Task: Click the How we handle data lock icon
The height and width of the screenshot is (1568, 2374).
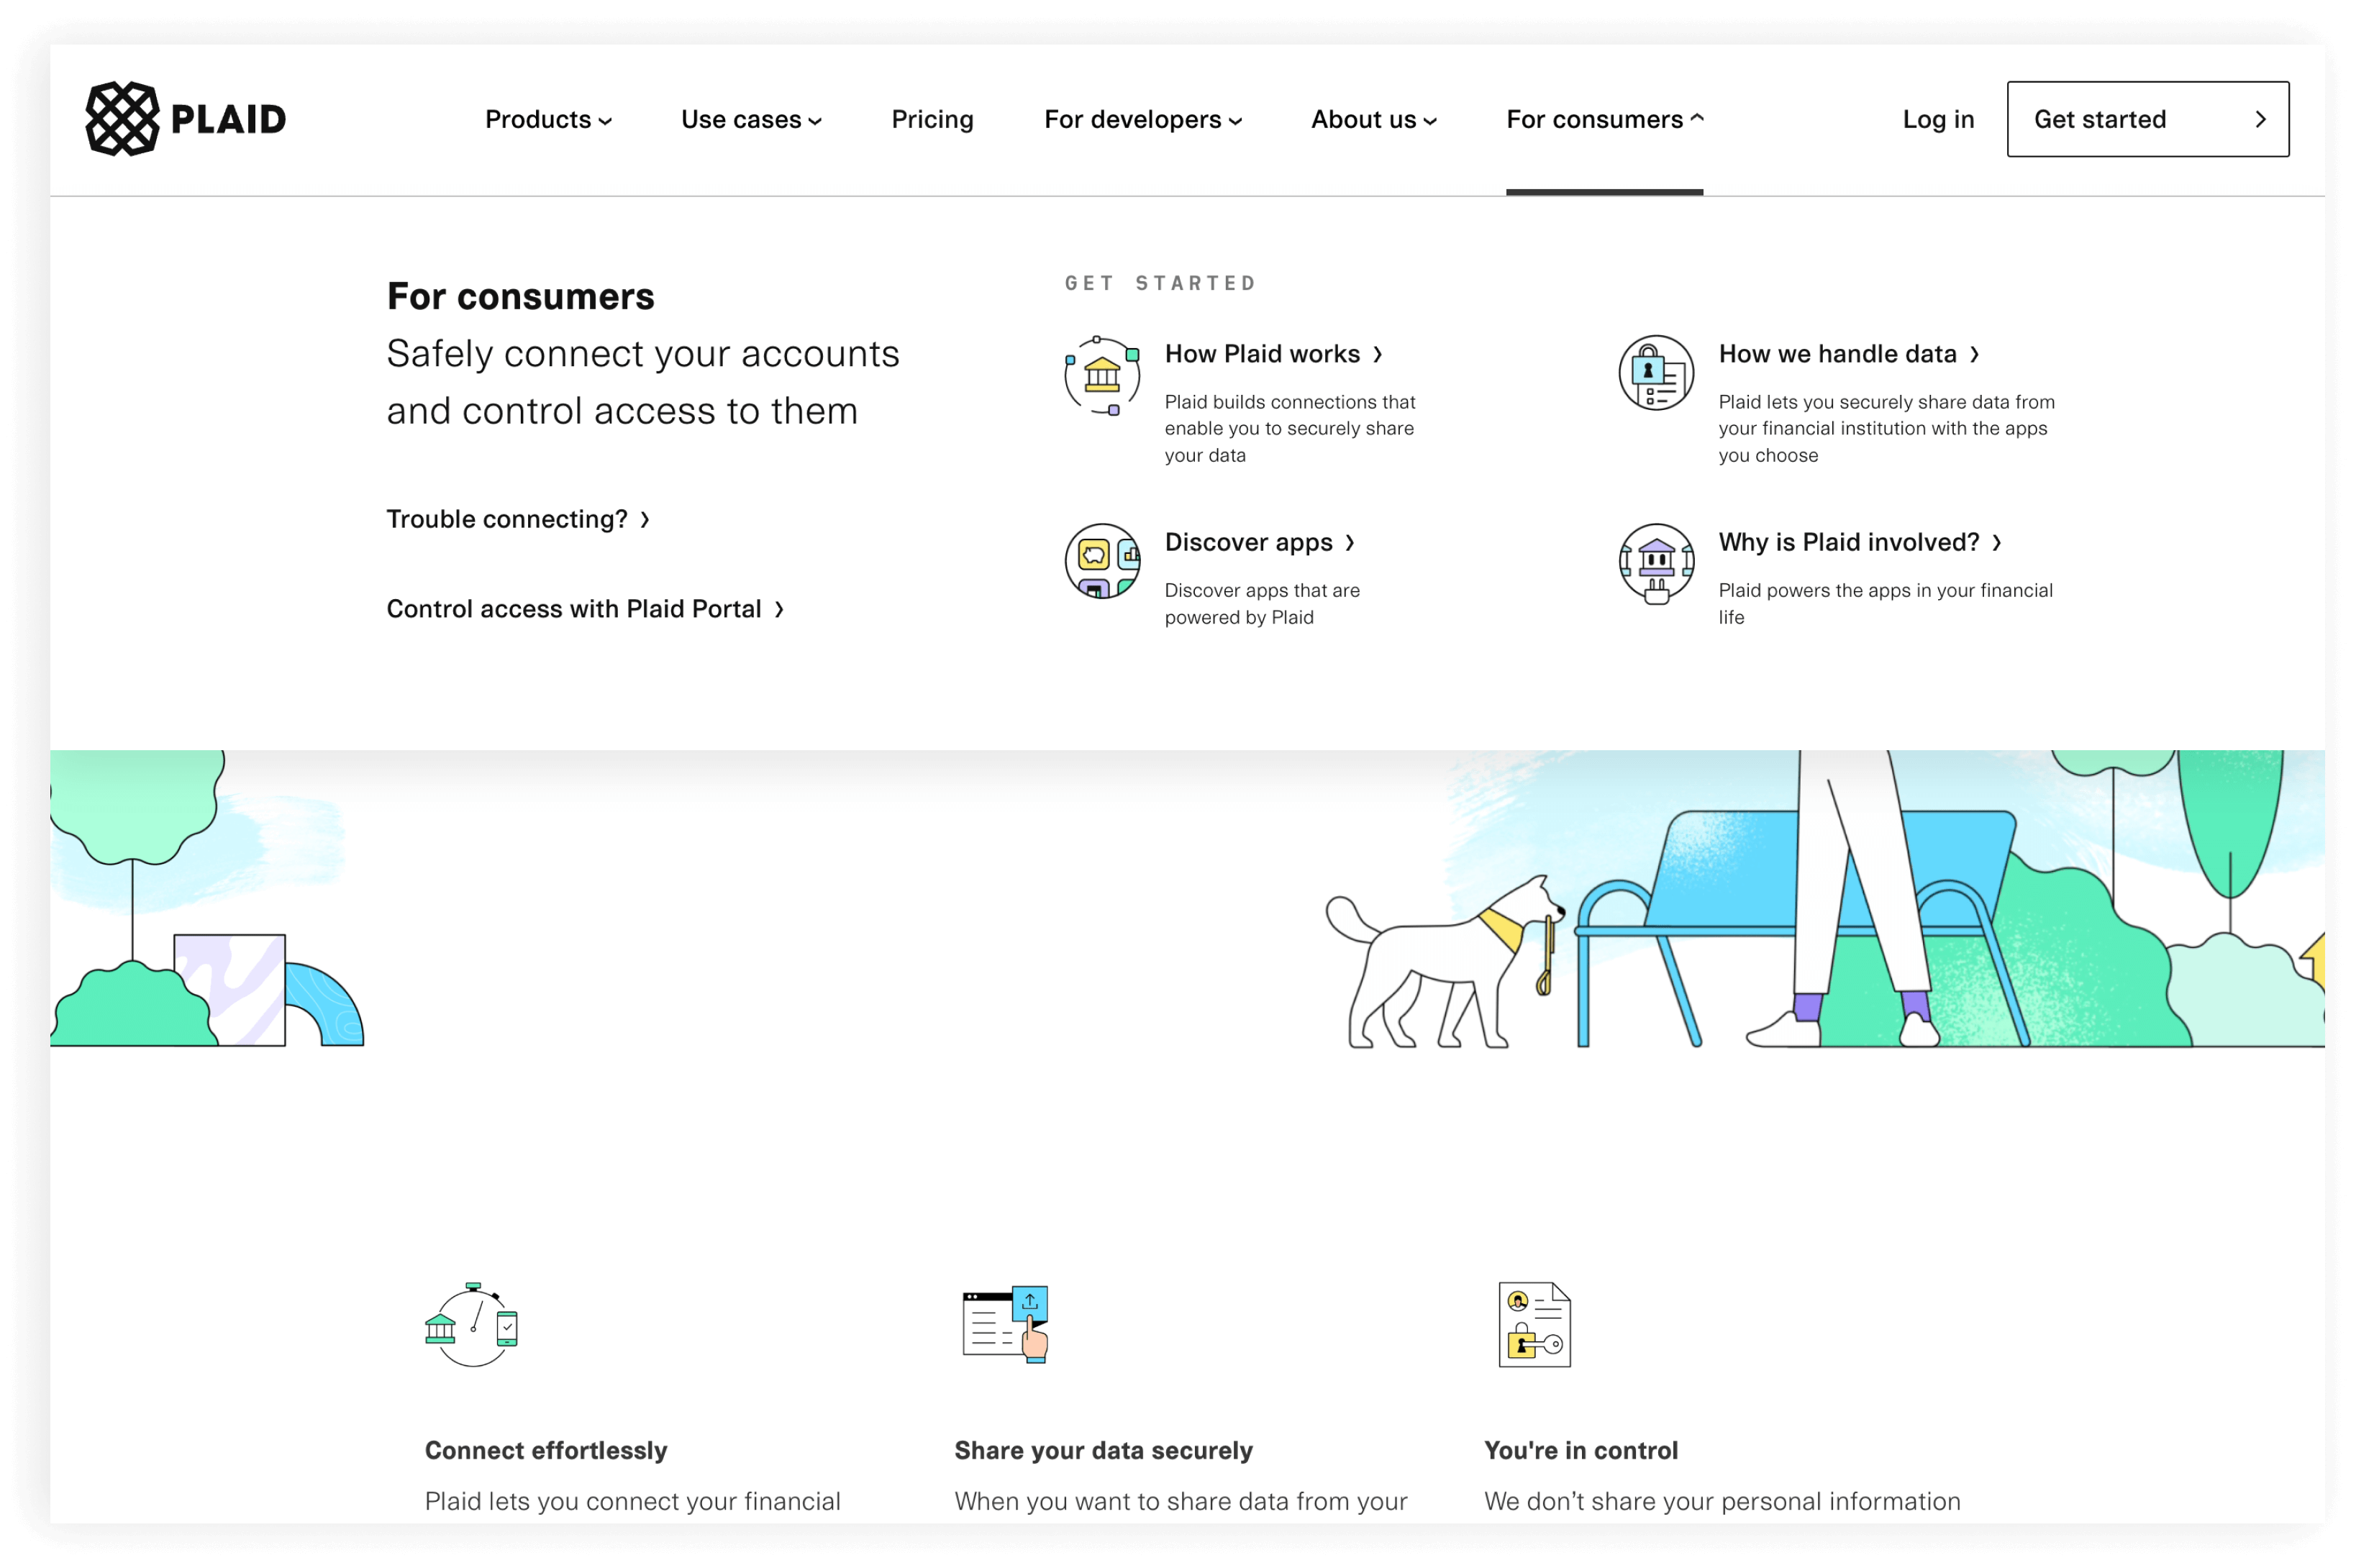Action: pyautogui.click(x=1656, y=373)
